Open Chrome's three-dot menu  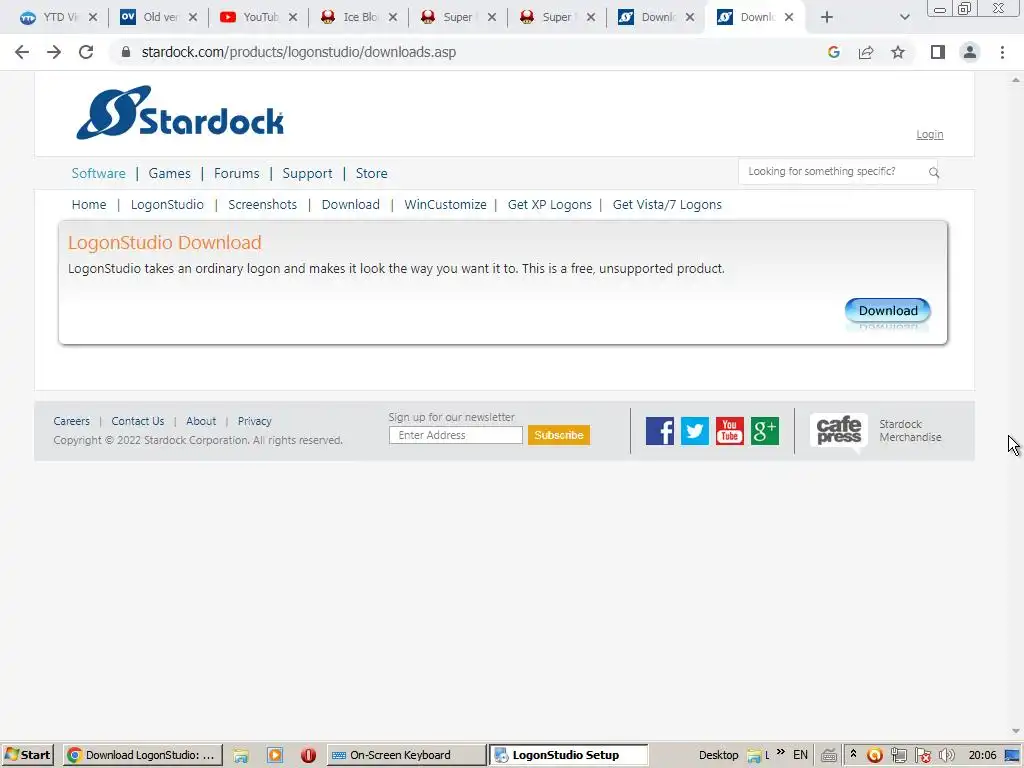(1002, 52)
